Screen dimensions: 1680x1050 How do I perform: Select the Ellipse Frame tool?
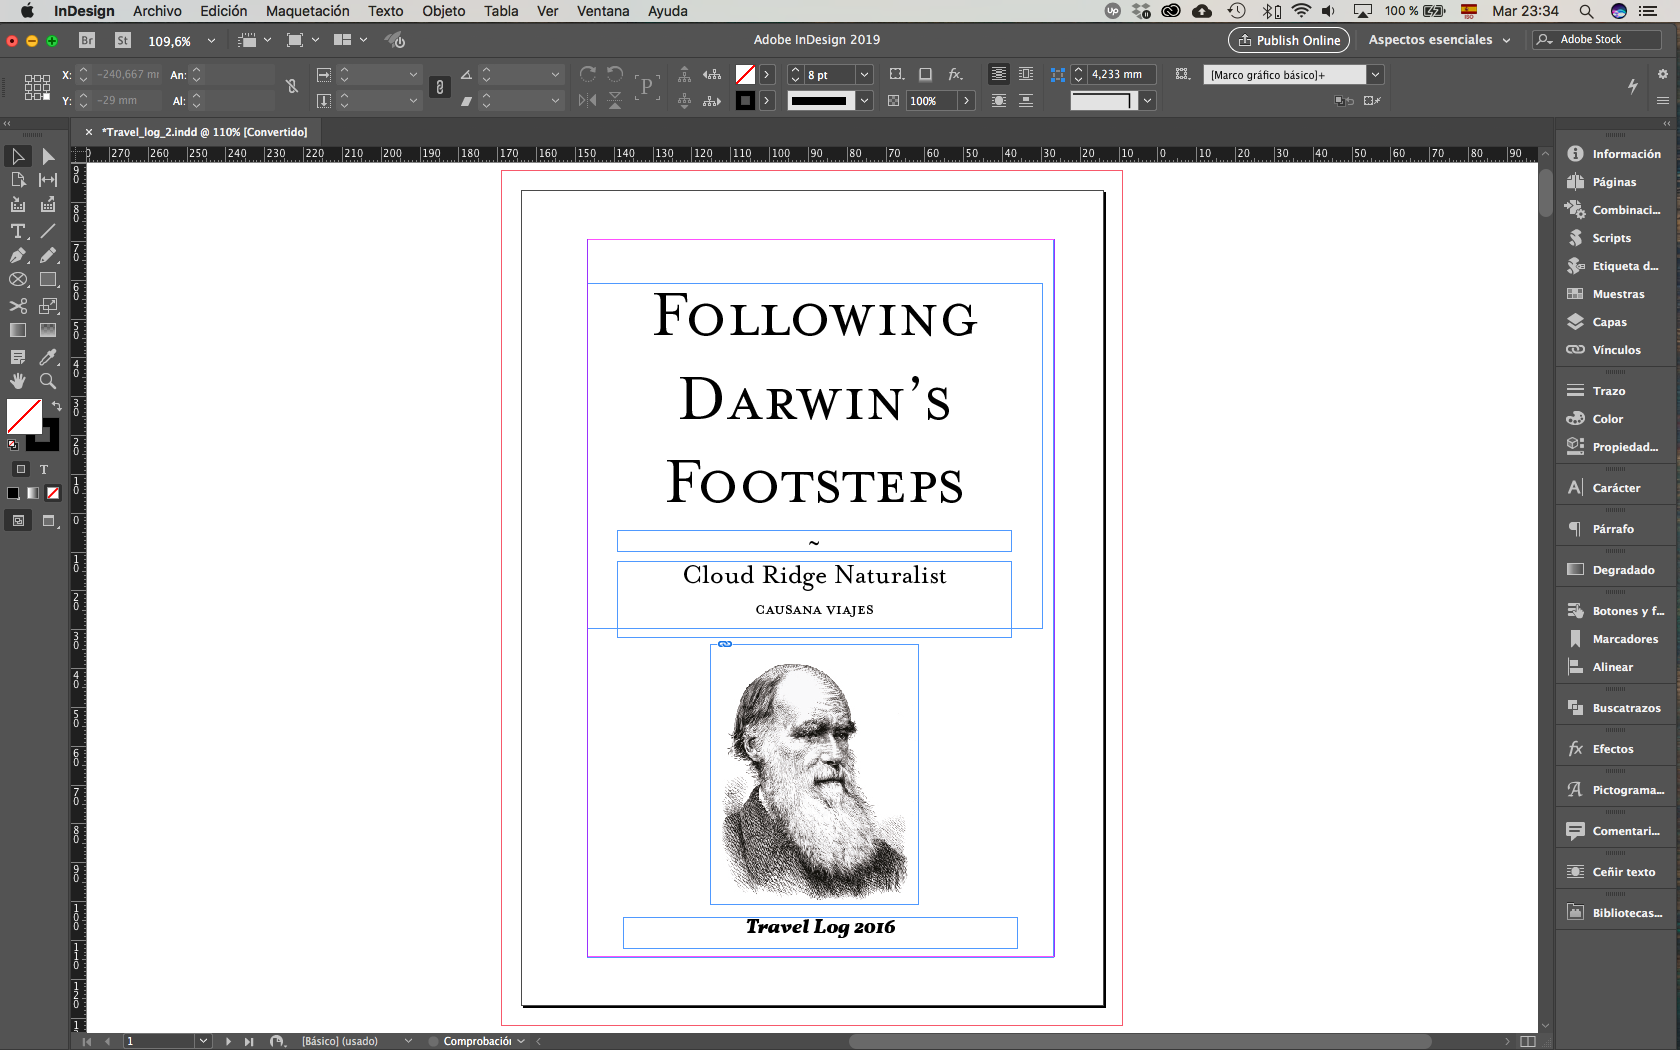coord(18,280)
